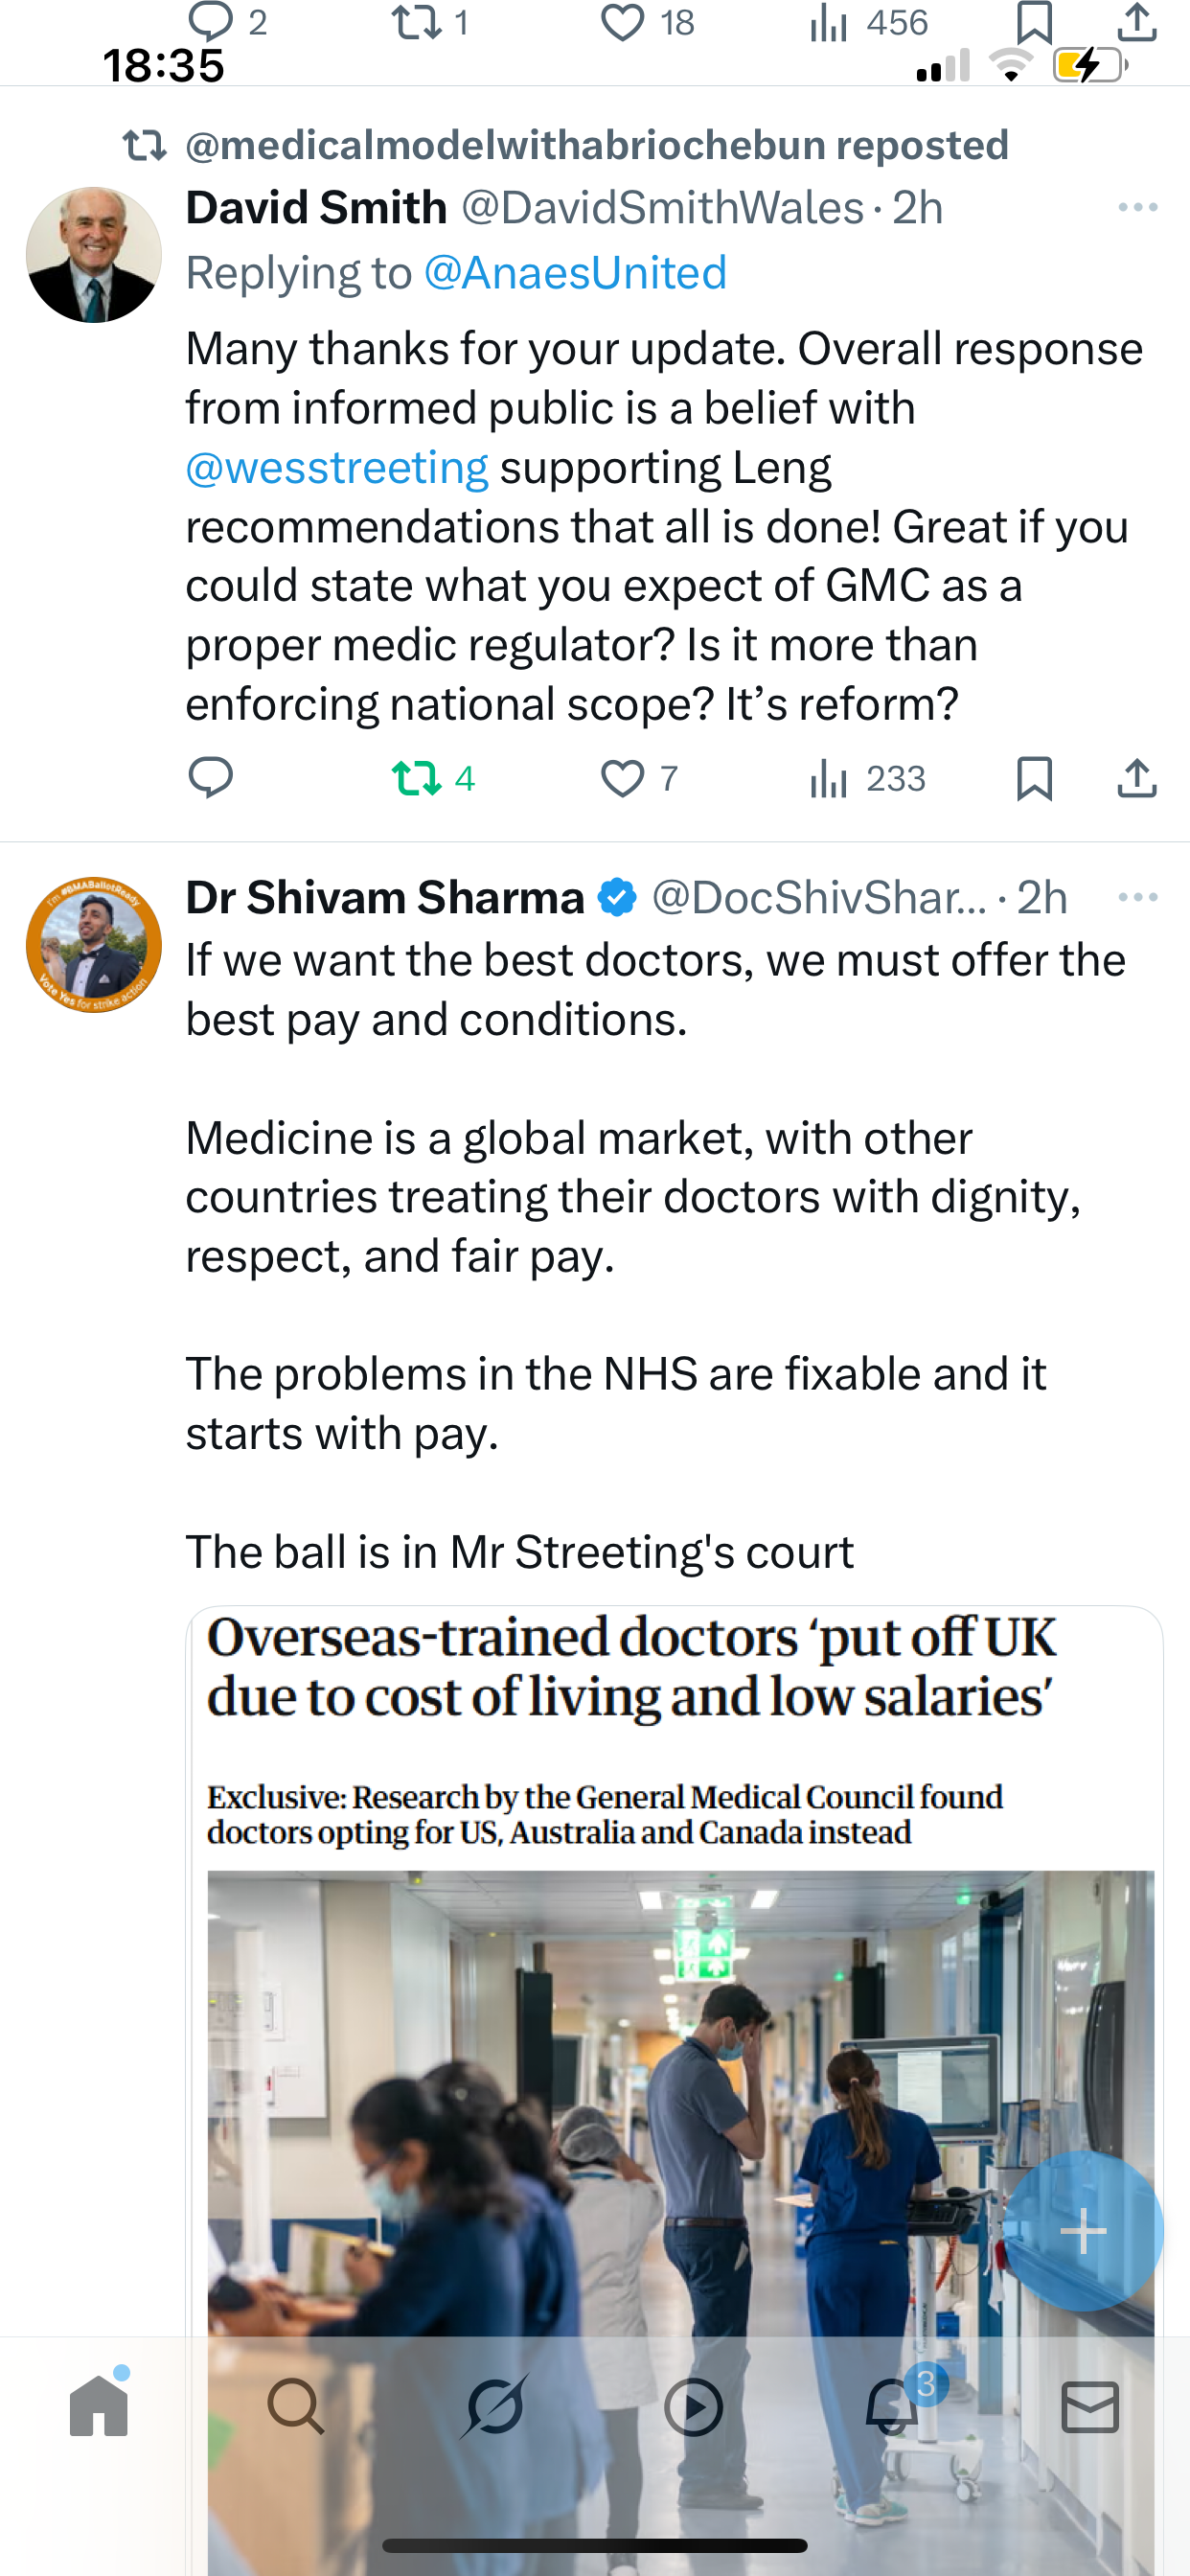Reply to David Smith's tweet
The image size is (1190, 2576).
210,778
